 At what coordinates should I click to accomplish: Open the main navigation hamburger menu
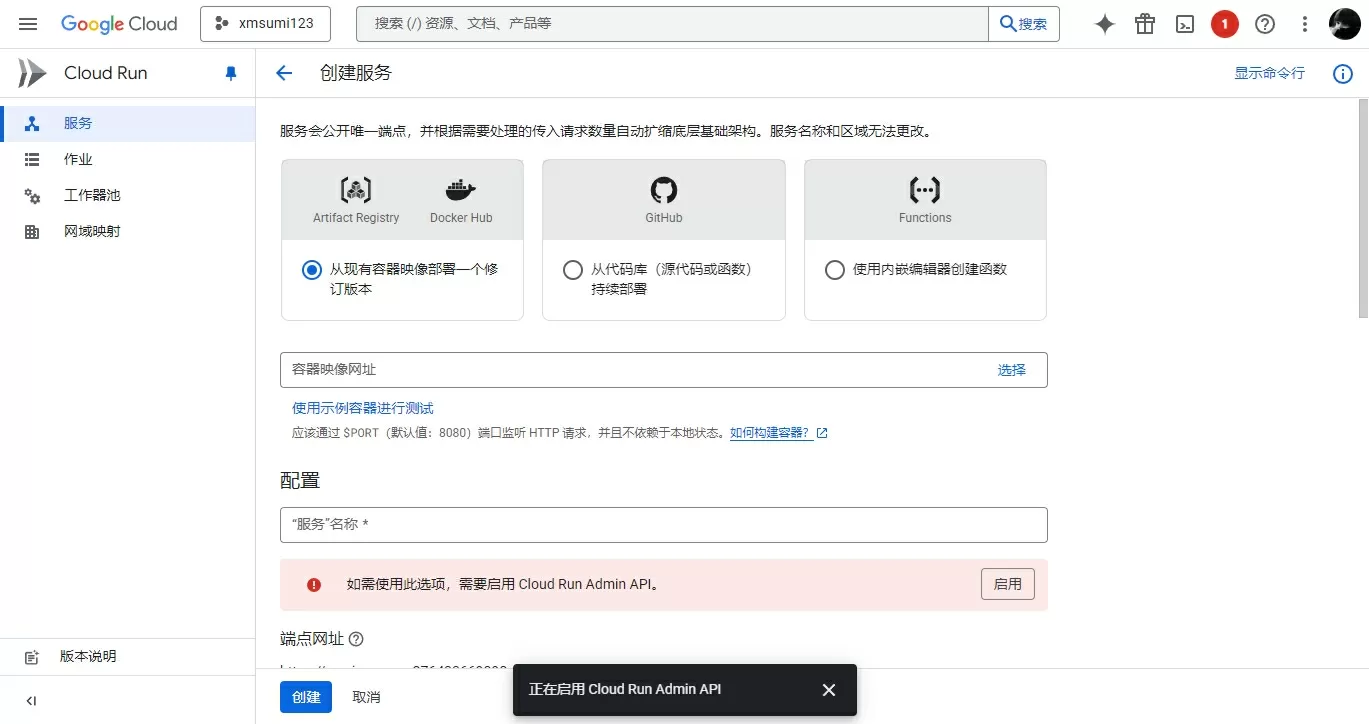(28, 24)
